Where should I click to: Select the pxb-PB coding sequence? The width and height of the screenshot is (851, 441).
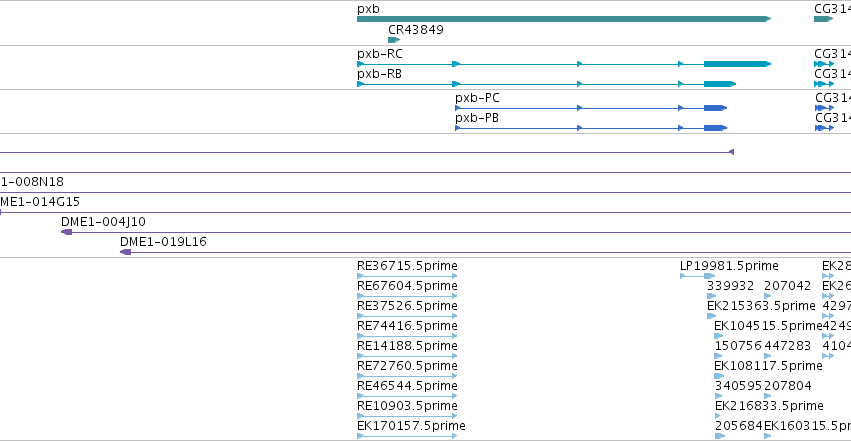(x=591, y=128)
